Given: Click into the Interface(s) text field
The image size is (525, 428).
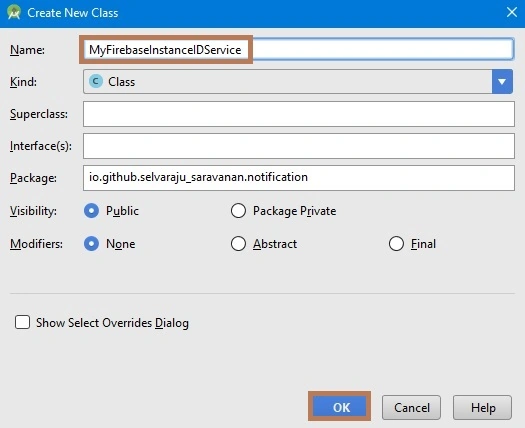Looking at the screenshot, I should point(299,146).
